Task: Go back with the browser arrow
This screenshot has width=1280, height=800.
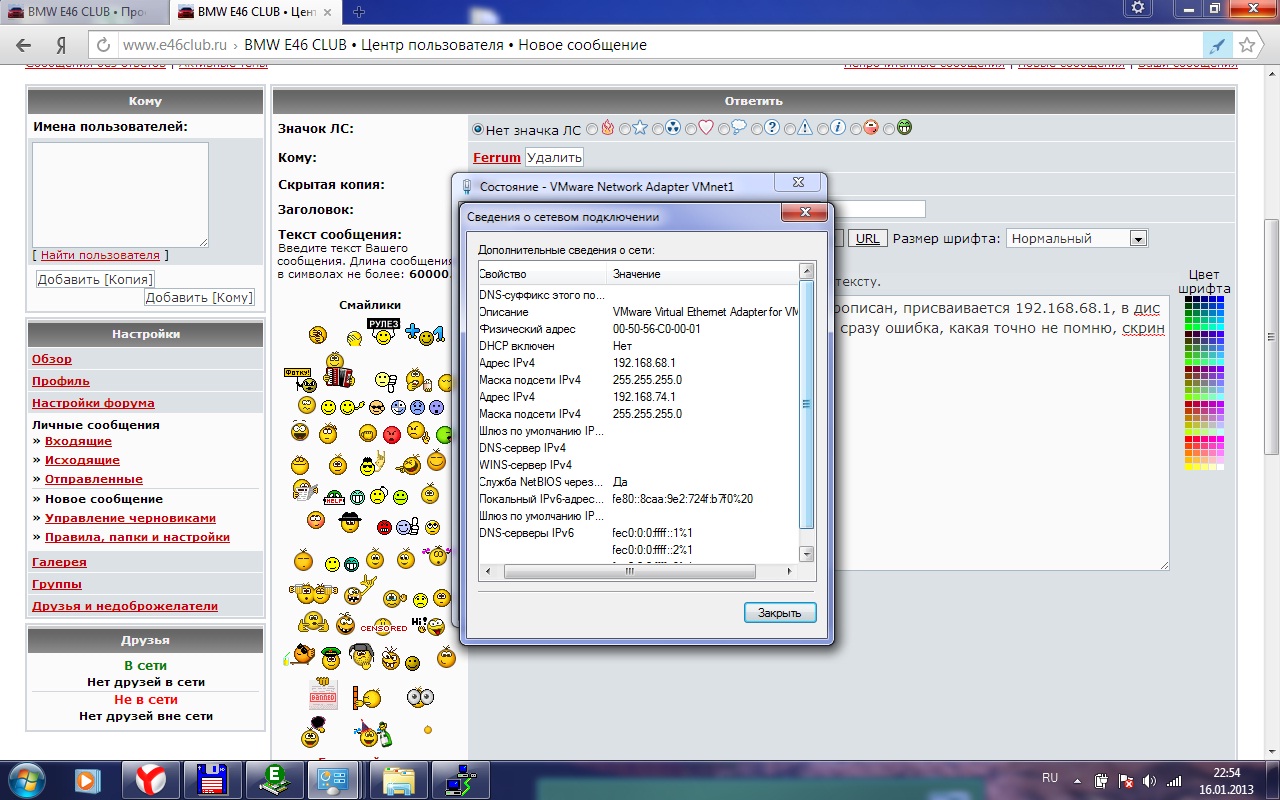Action: click(x=24, y=45)
